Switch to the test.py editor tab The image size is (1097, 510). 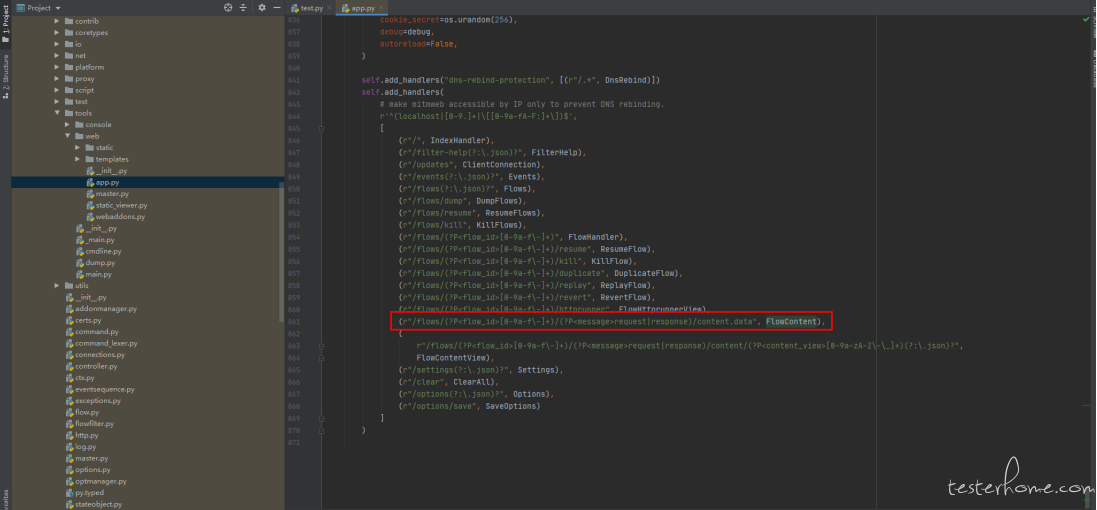coord(309,8)
